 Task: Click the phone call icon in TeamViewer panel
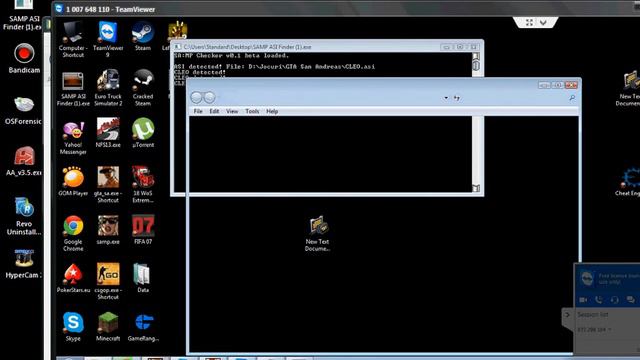pos(599,300)
